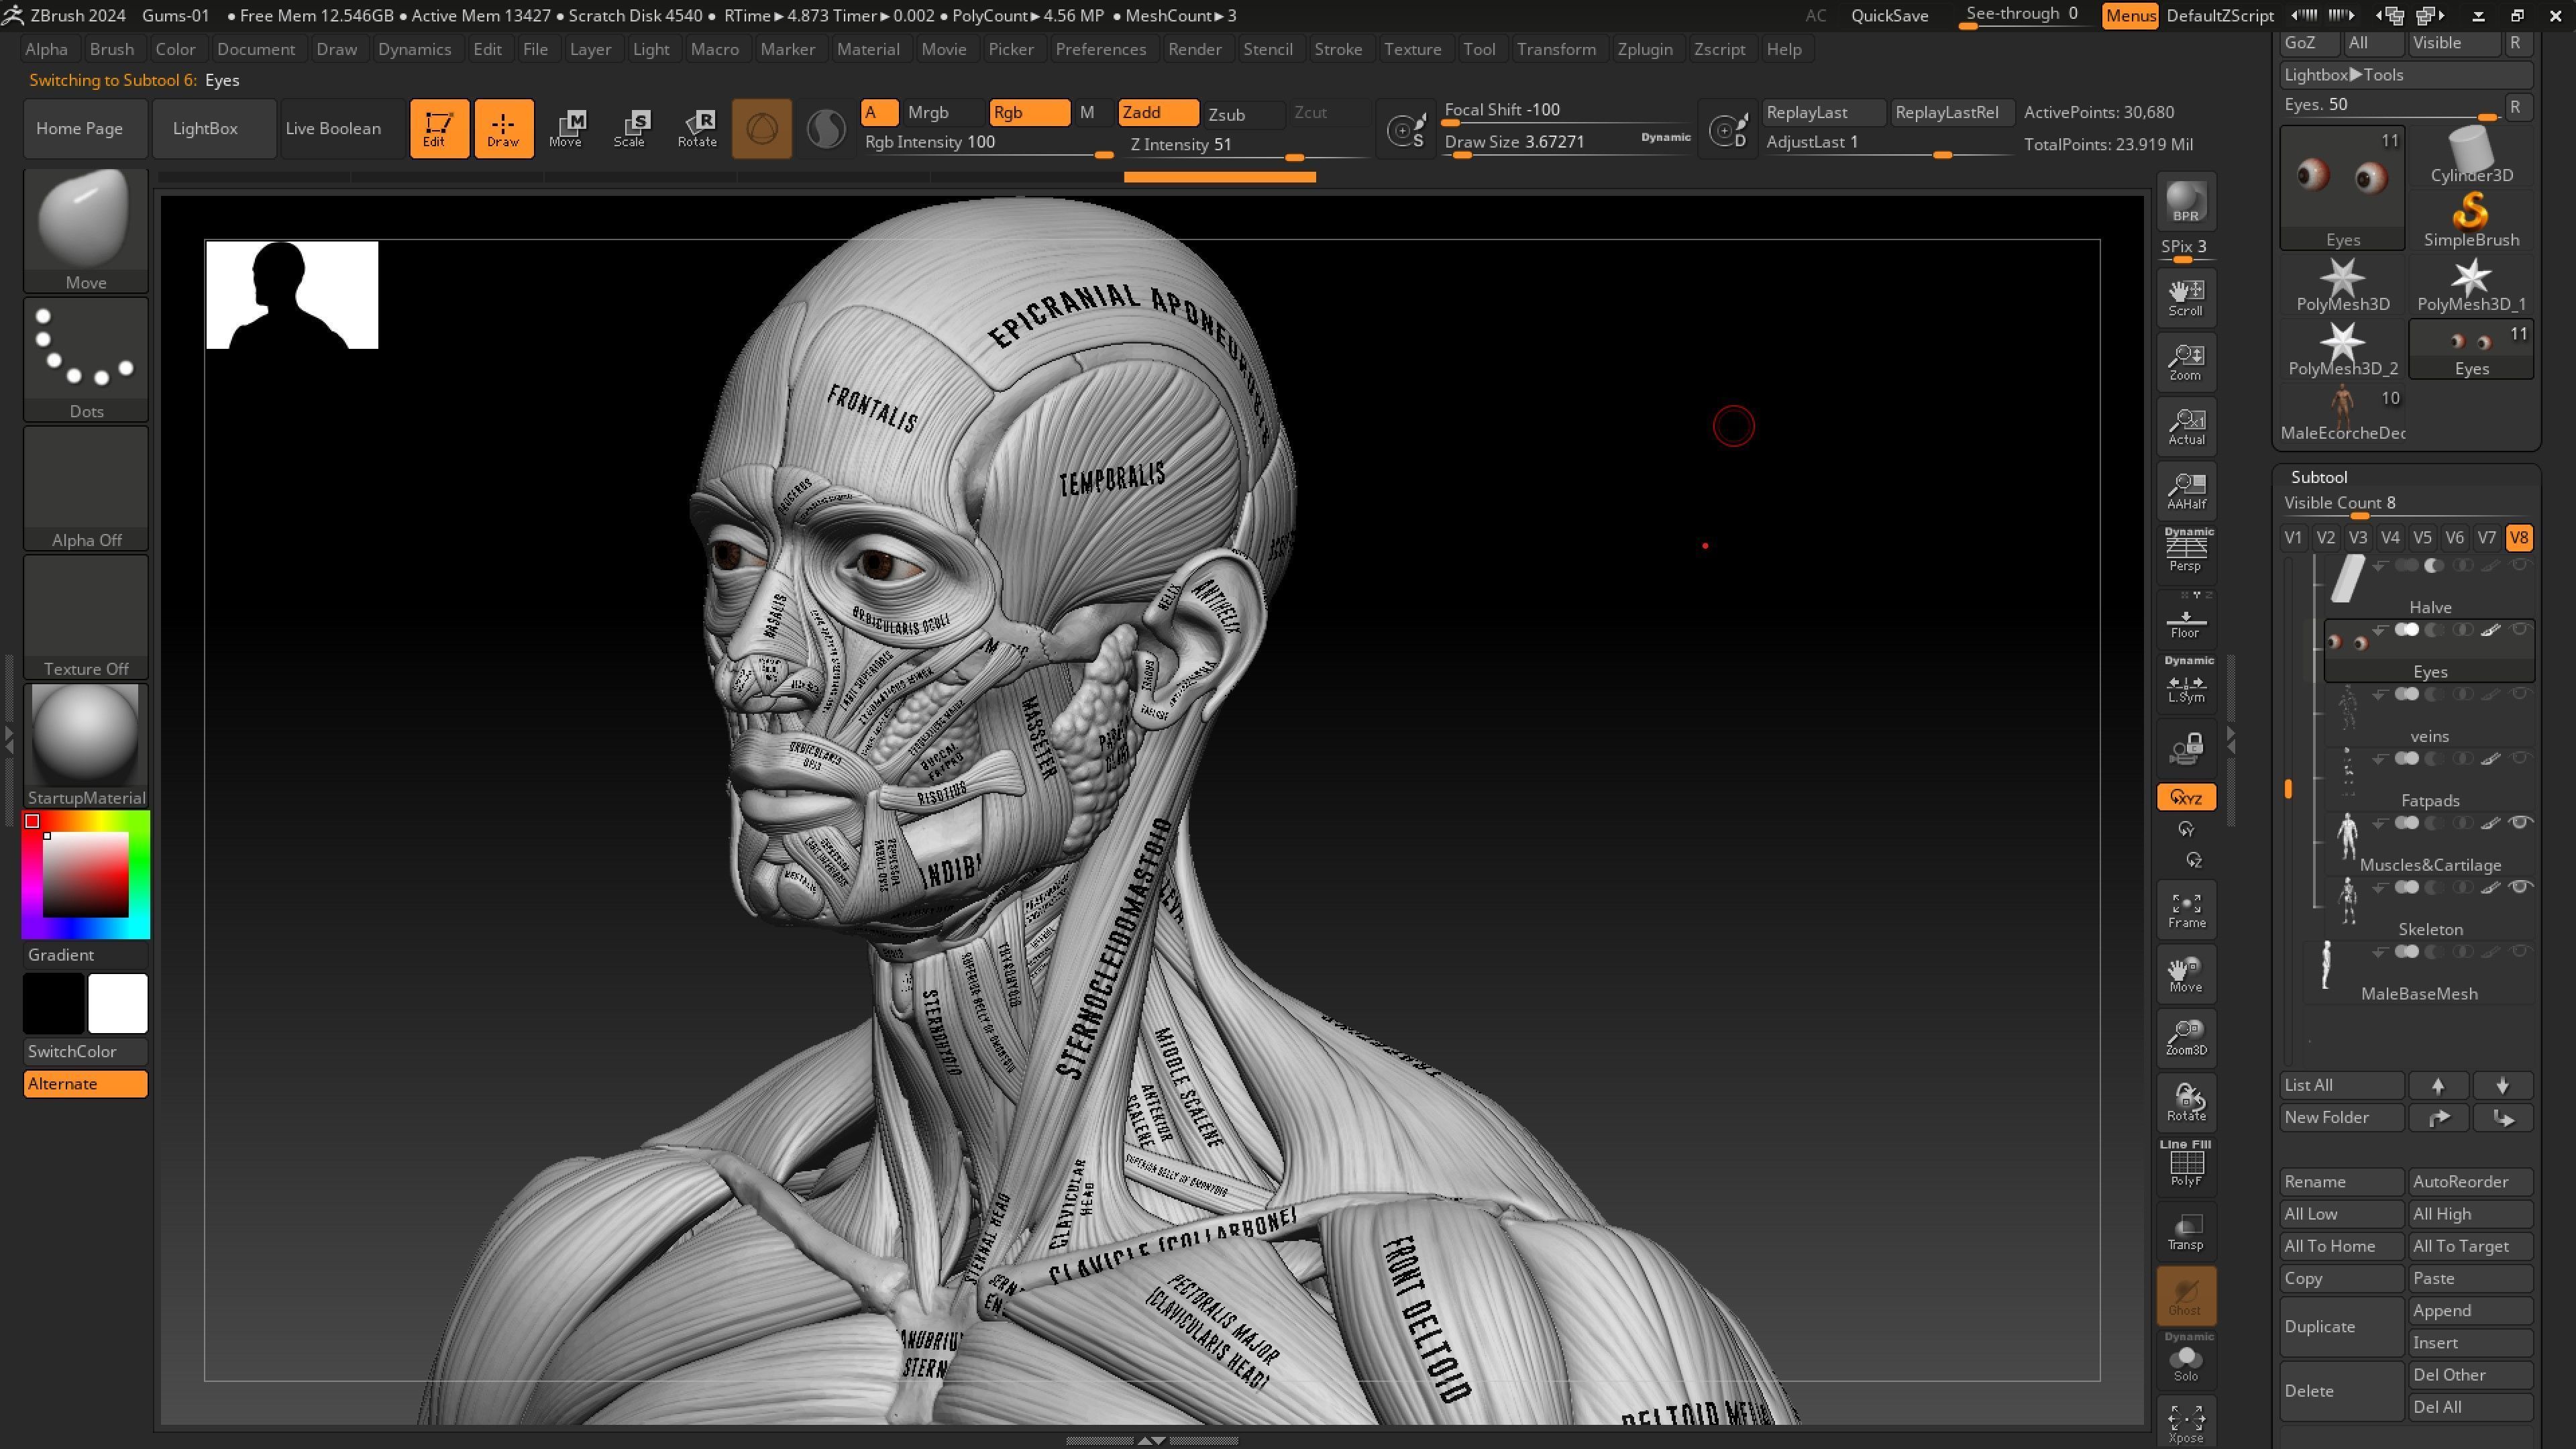
Task: Open the Alpha menu
Action: coord(46,49)
